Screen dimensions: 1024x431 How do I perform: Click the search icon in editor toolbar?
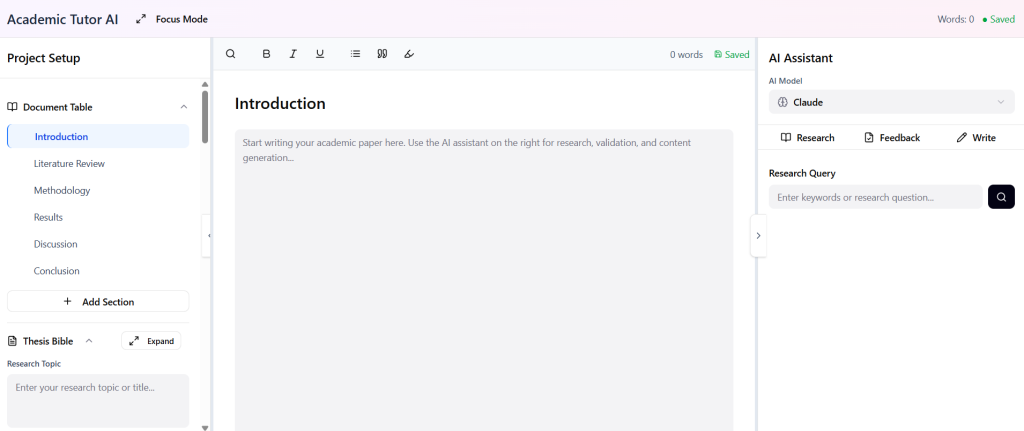click(231, 54)
